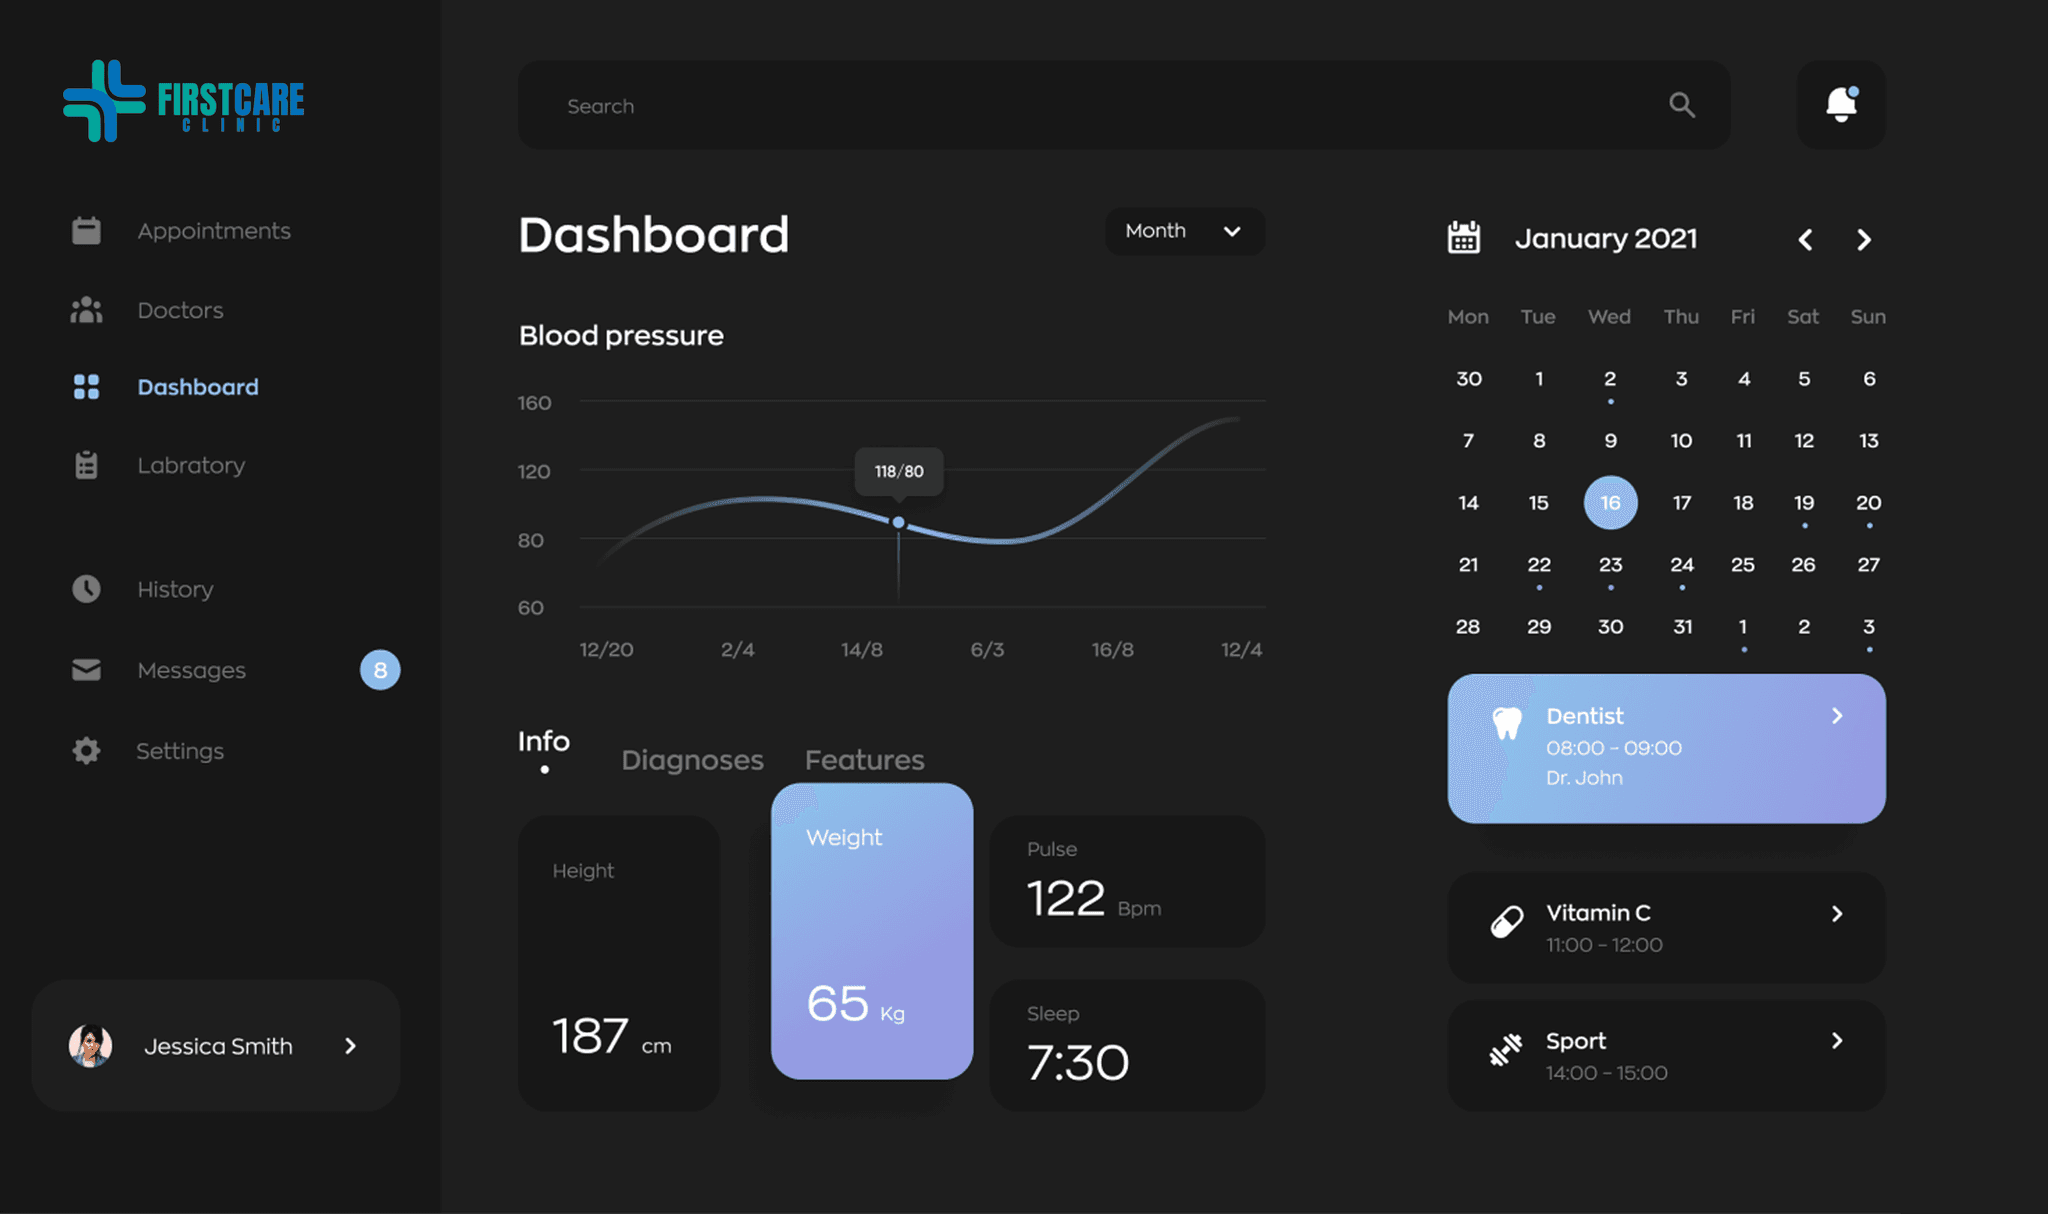
Task: Click the Appointments sidebar icon
Action: click(x=84, y=230)
